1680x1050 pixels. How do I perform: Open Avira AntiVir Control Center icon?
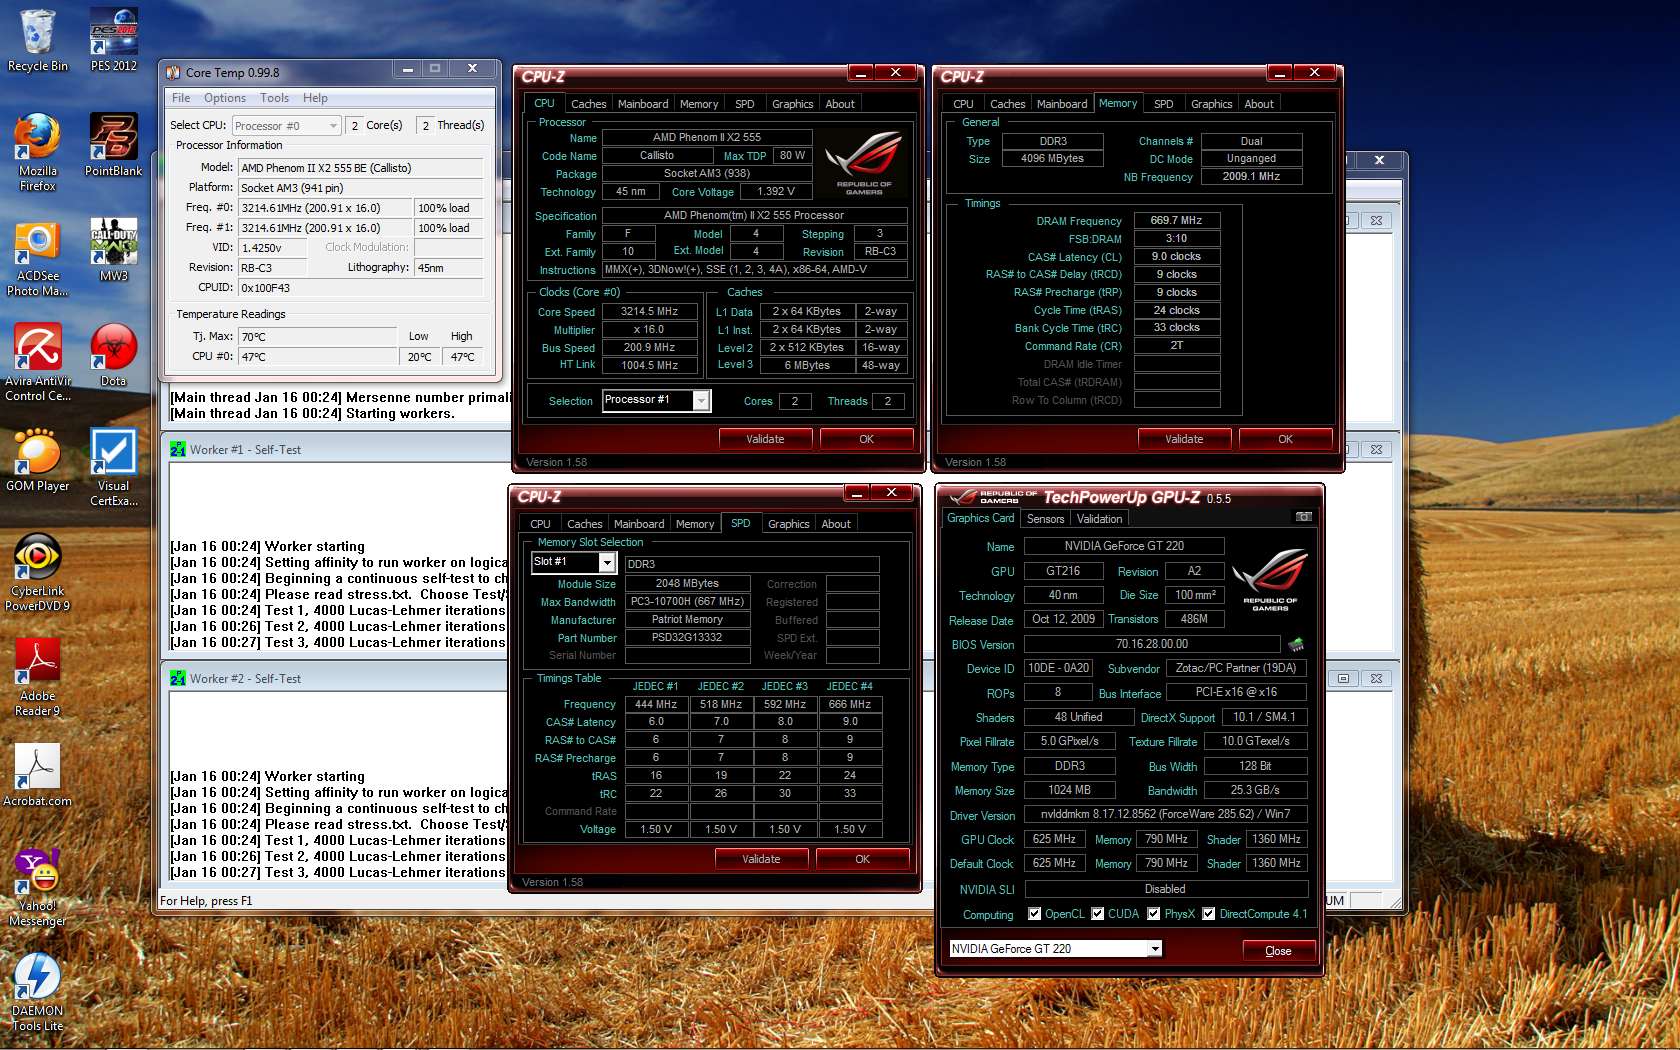pos(38,362)
